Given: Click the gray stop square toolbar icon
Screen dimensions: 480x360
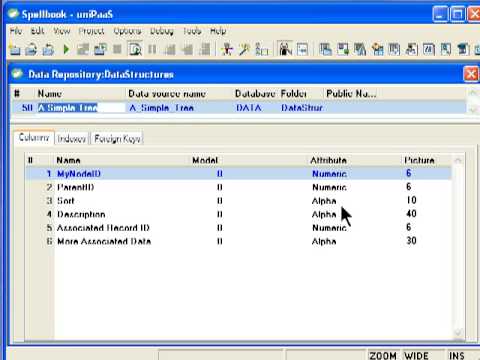Looking at the screenshot, I should point(117,49).
